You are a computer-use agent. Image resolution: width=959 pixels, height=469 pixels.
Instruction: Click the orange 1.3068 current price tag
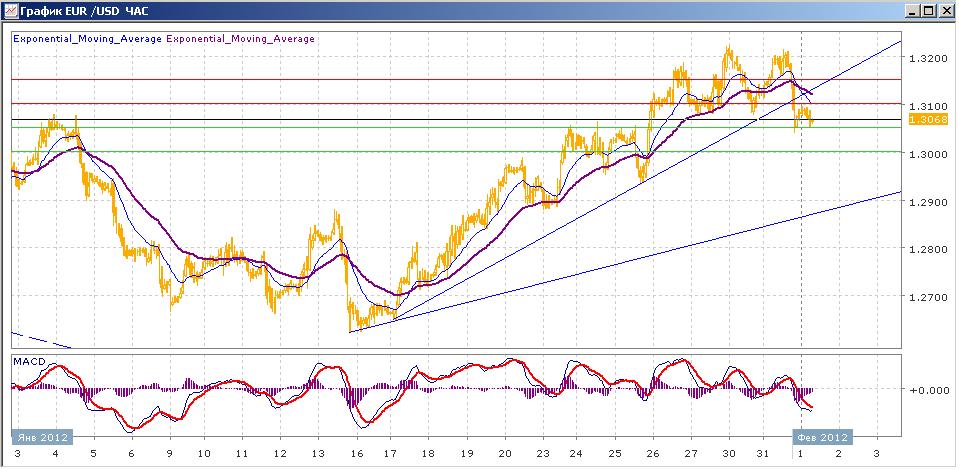[928, 119]
